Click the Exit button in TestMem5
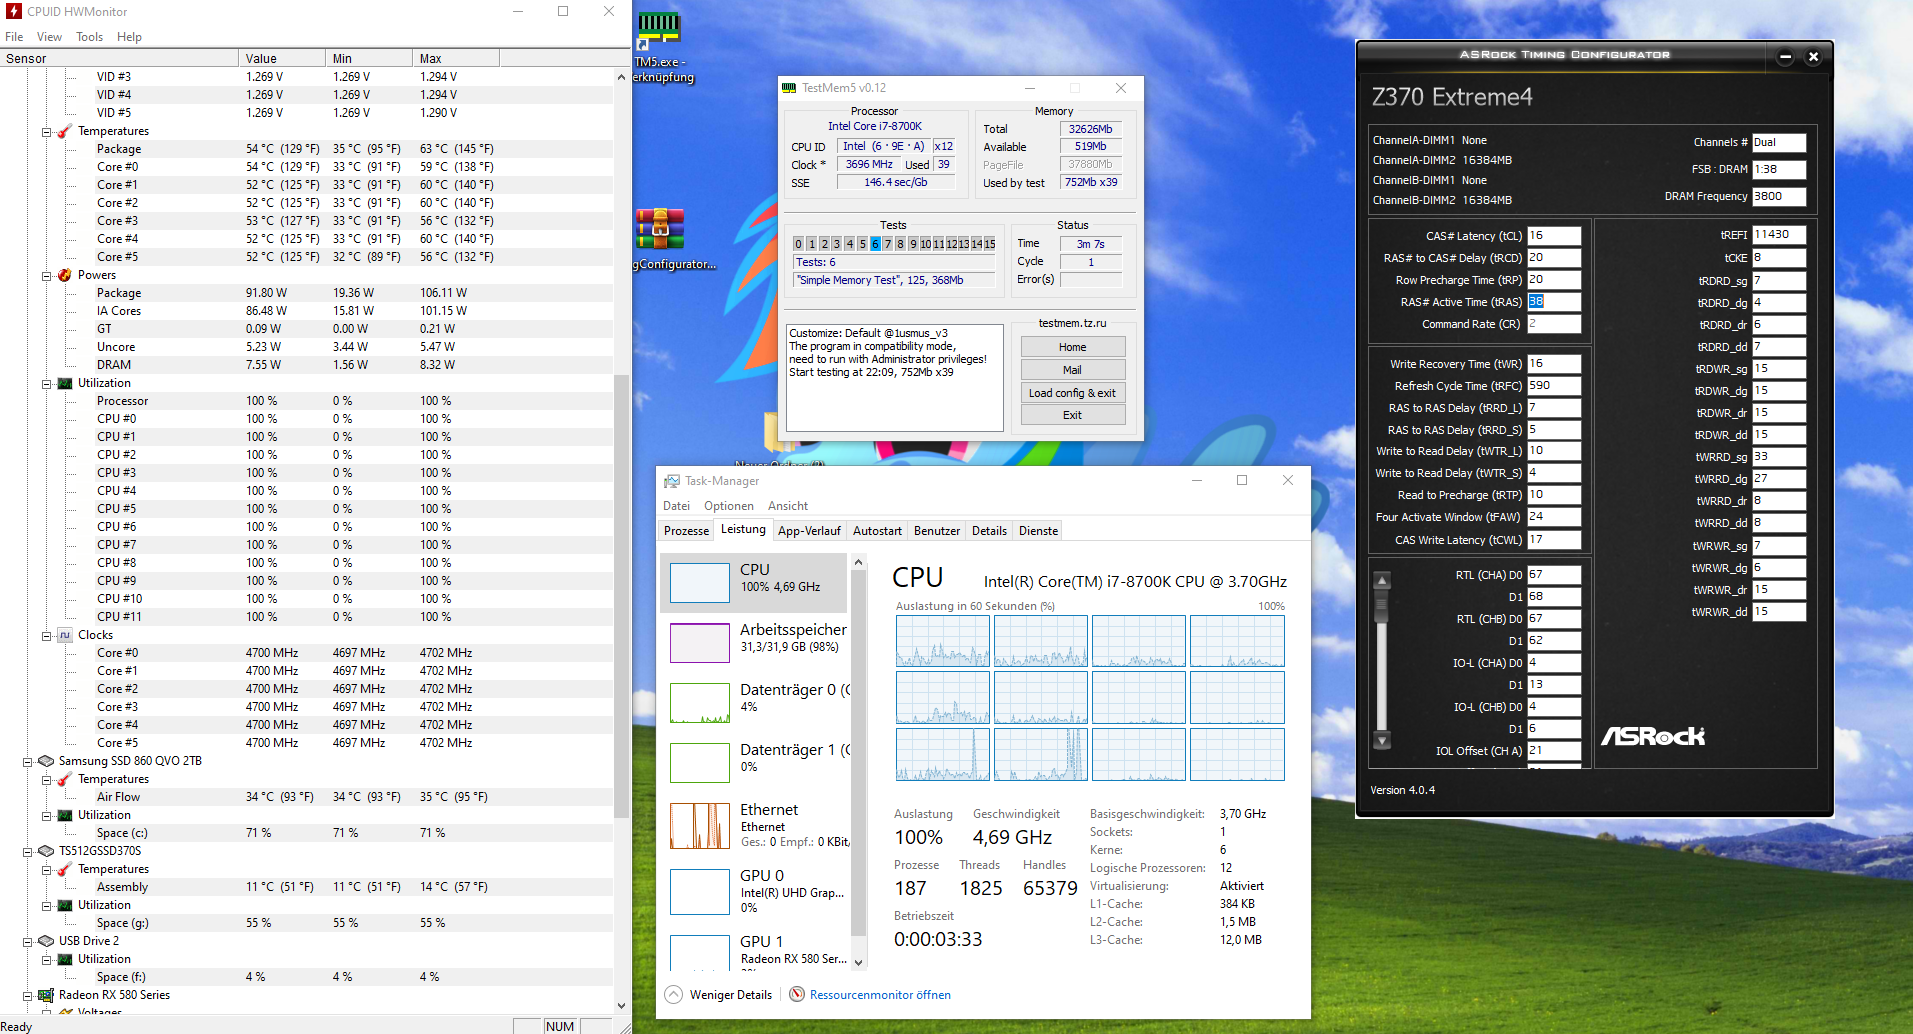 click(x=1073, y=415)
